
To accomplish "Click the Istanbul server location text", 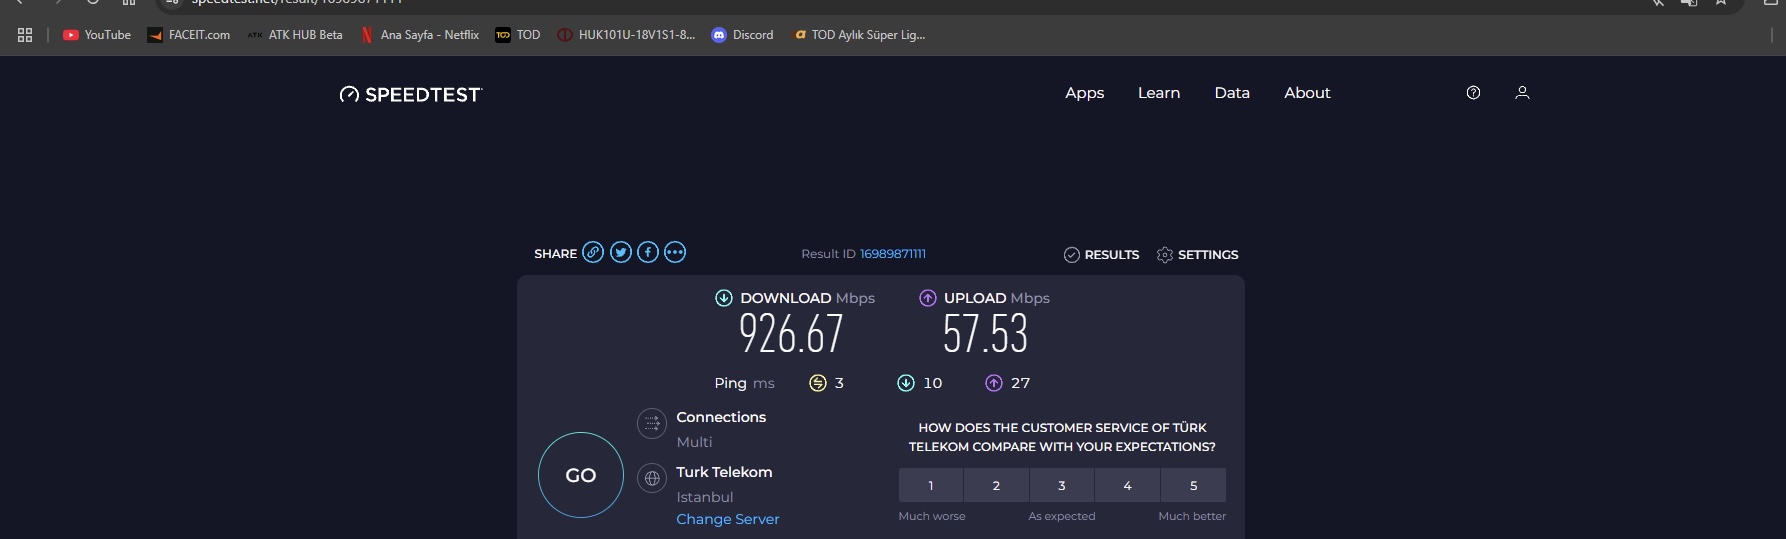I will [x=705, y=497].
